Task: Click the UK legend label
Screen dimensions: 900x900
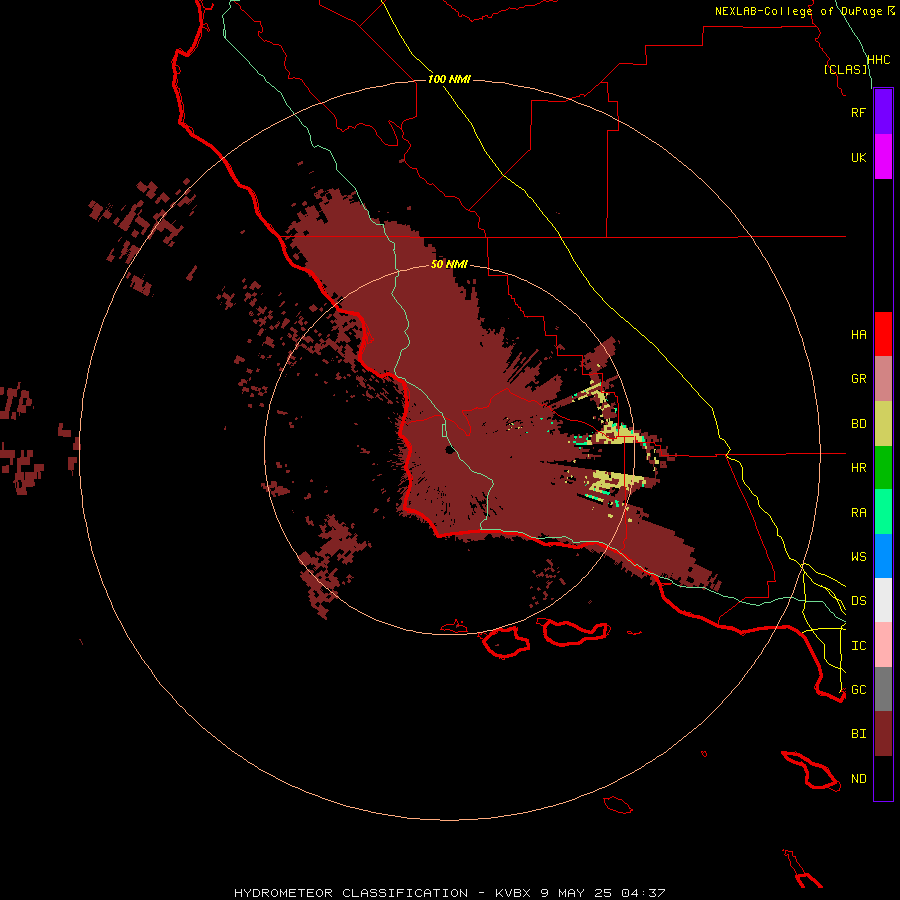Action: (x=858, y=157)
